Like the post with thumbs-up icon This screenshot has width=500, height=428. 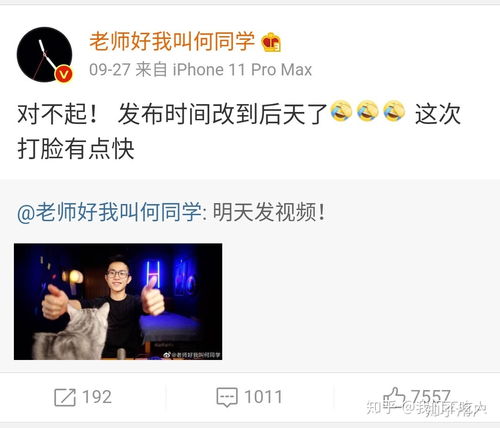pyautogui.click(x=394, y=397)
